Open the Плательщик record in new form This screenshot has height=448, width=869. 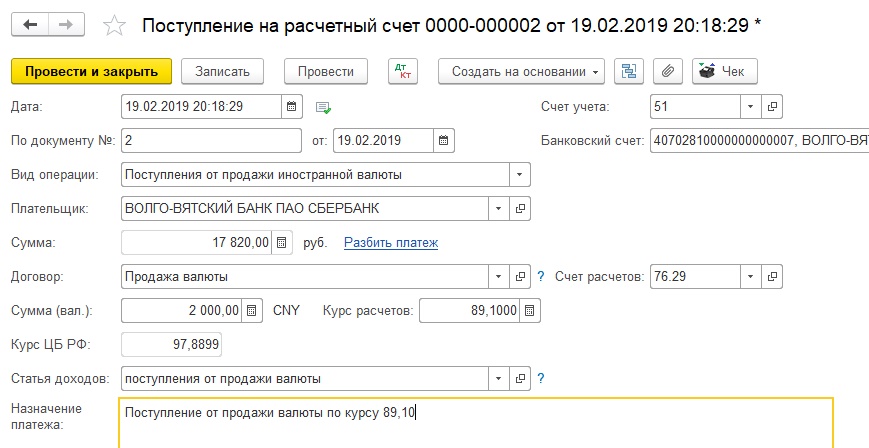[520, 208]
